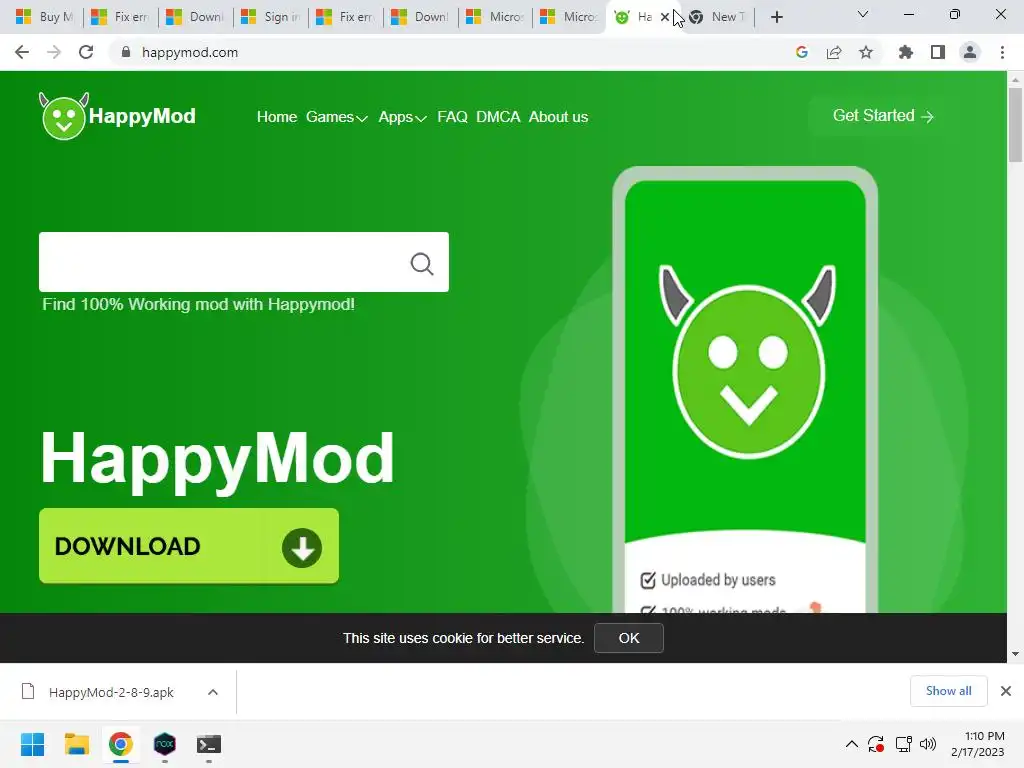Click the Get Started button
The height and width of the screenshot is (768, 1024).
pyautogui.click(x=883, y=116)
